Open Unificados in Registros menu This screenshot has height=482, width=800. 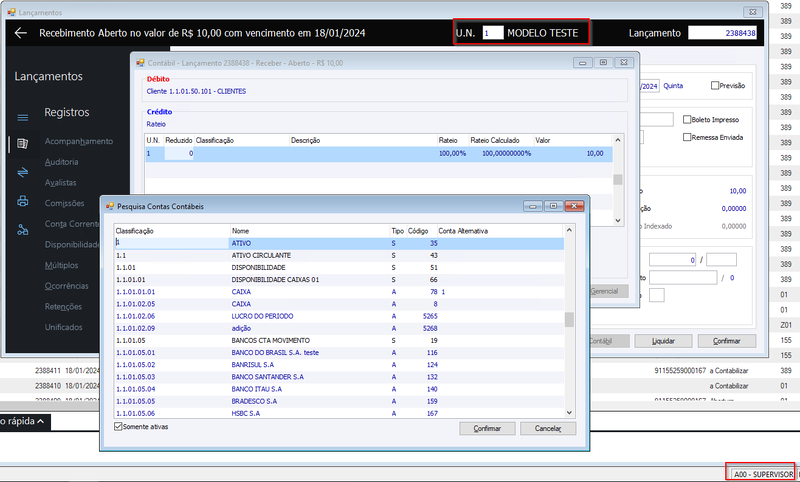[63, 327]
